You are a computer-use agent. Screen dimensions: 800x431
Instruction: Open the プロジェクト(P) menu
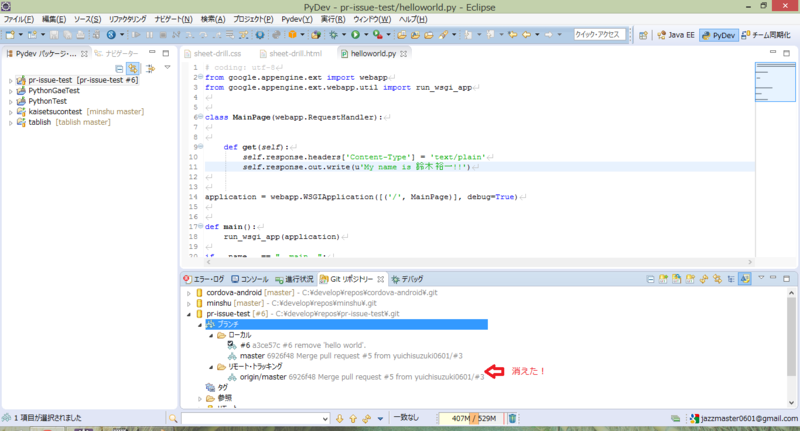pyautogui.click(x=253, y=19)
